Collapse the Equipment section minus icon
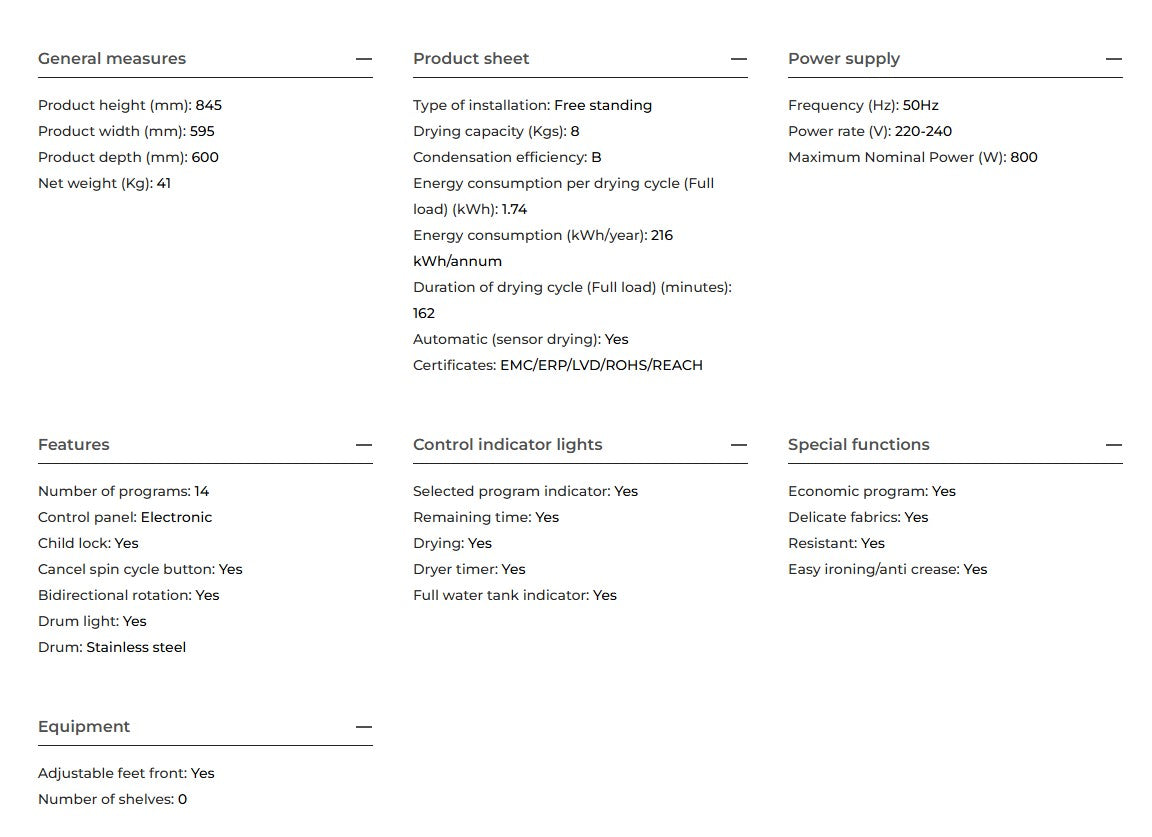The width and height of the screenshot is (1152, 837). click(364, 727)
